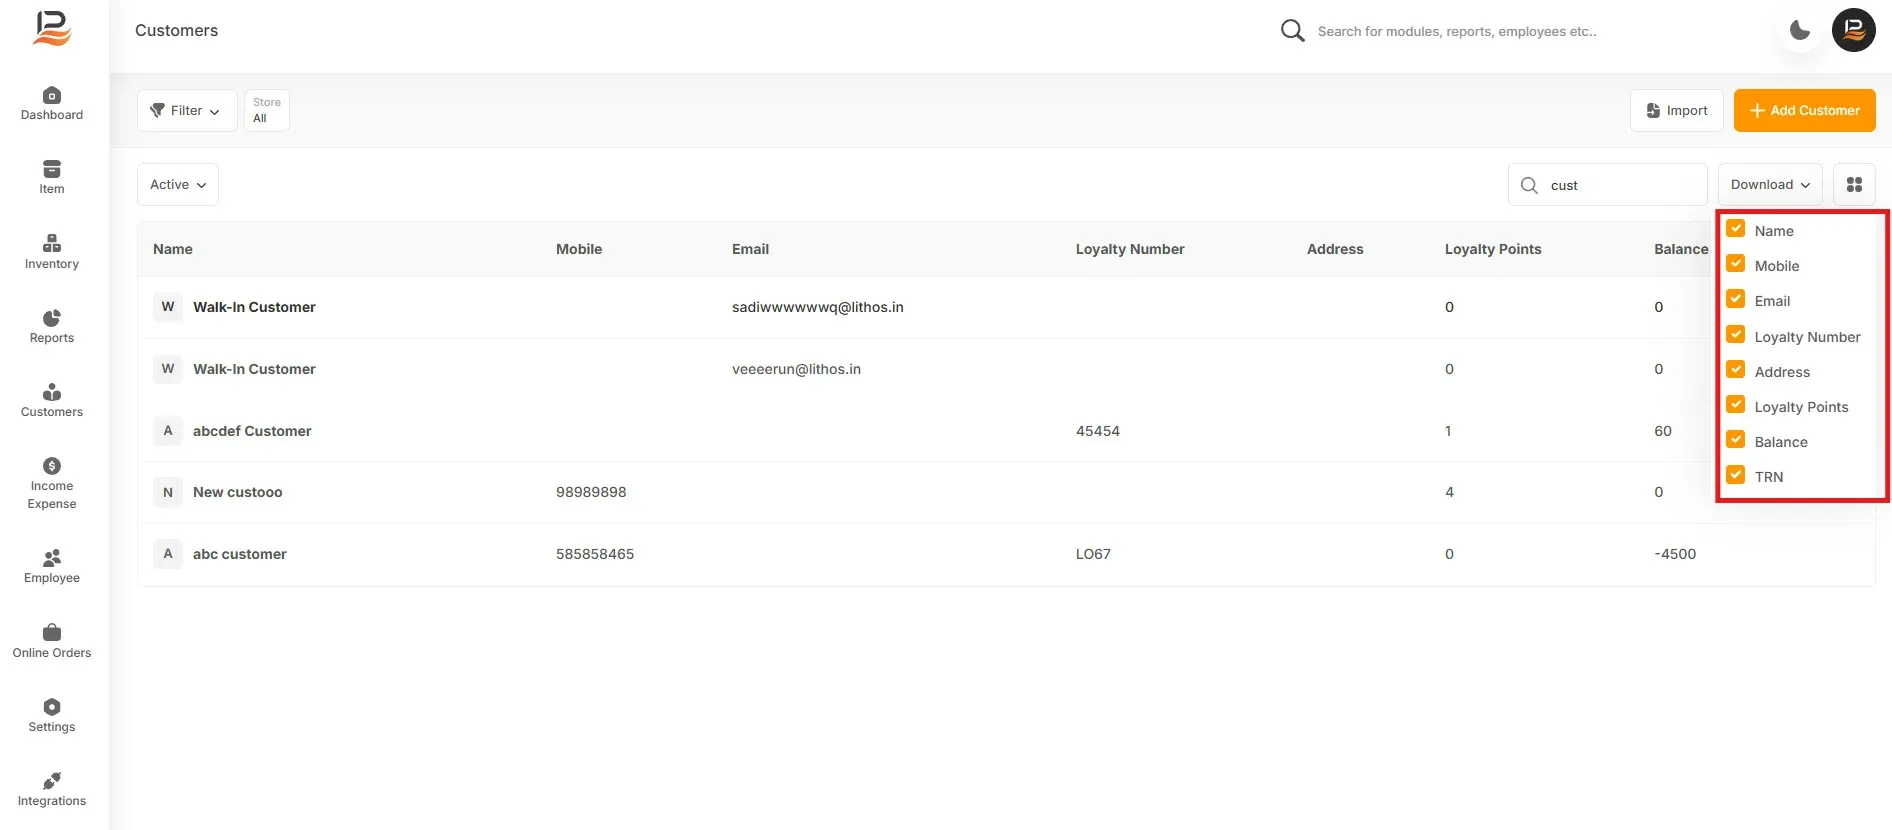Click the Name column header

(x=173, y=249)
